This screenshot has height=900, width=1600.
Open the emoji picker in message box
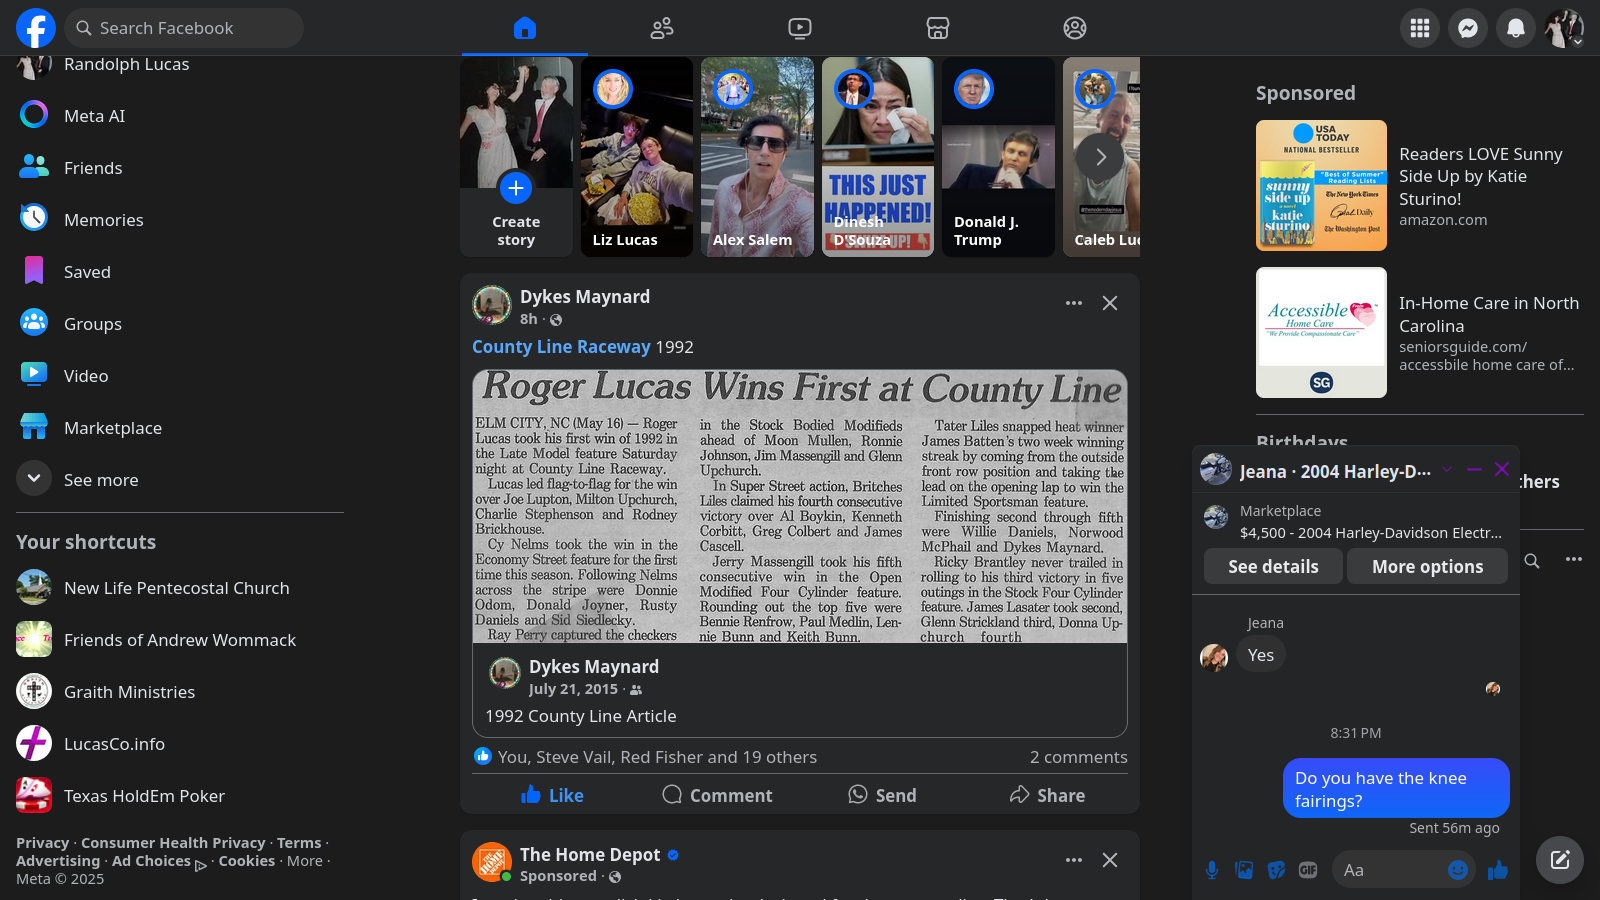pos(1457,870)
